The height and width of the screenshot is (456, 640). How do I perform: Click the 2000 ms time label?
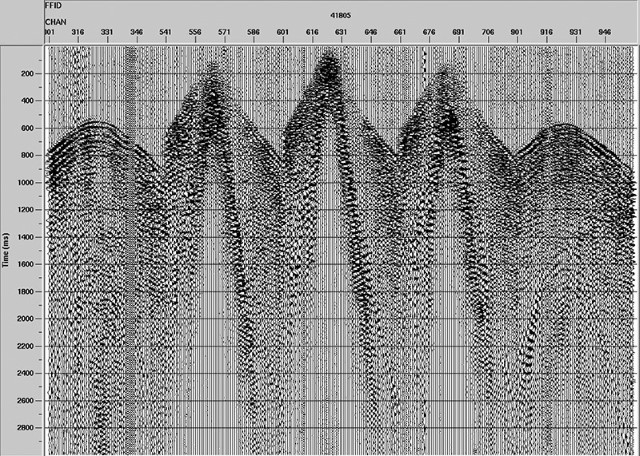(28, 319)
